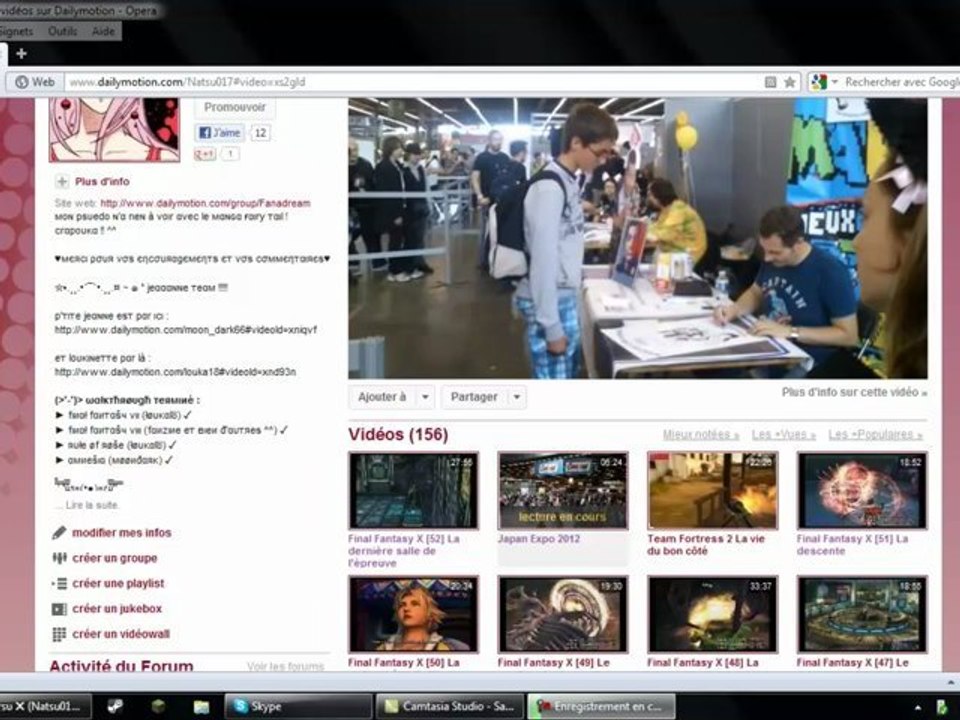Click the Google search engine icon

pos(819,81)
